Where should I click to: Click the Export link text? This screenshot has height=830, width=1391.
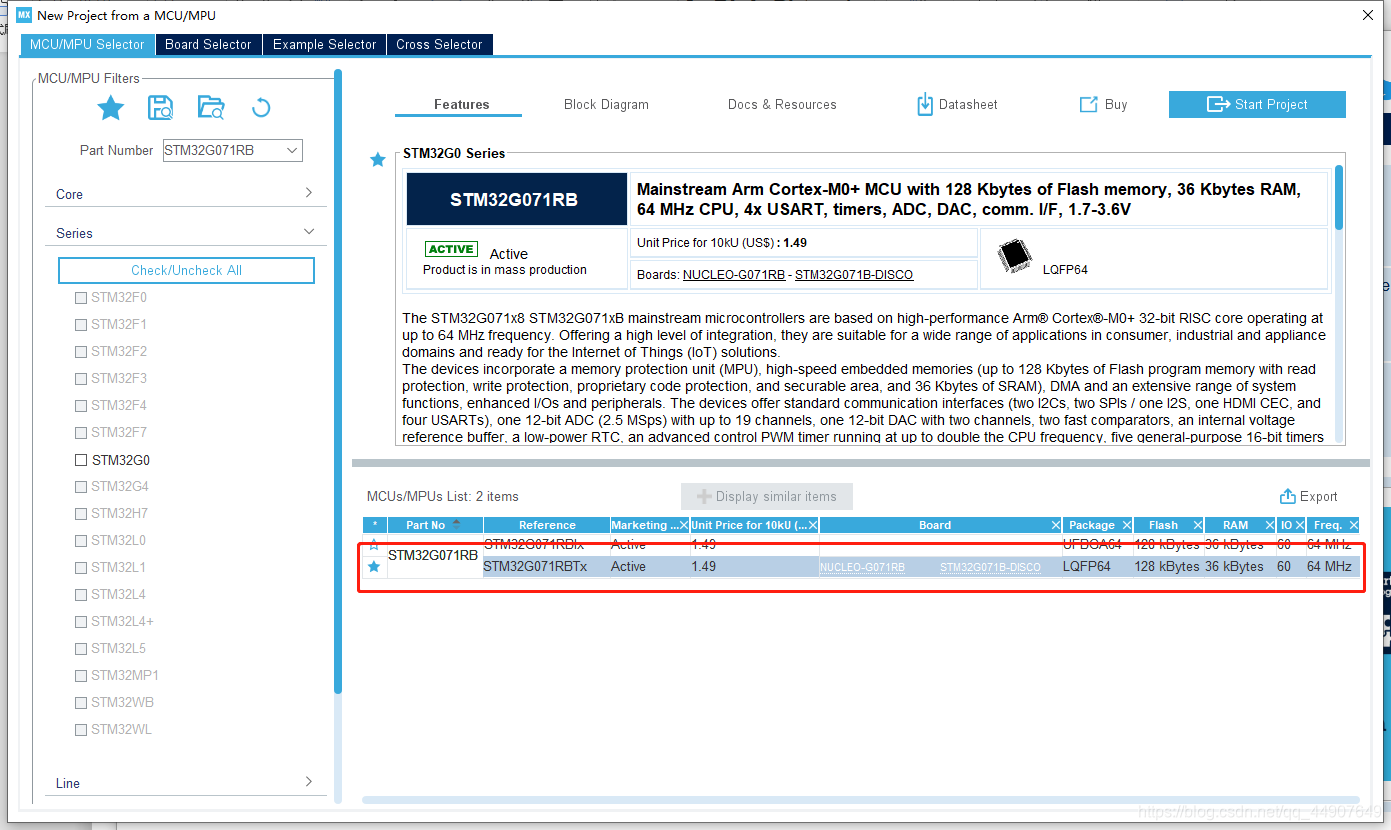click(1319, 497)
